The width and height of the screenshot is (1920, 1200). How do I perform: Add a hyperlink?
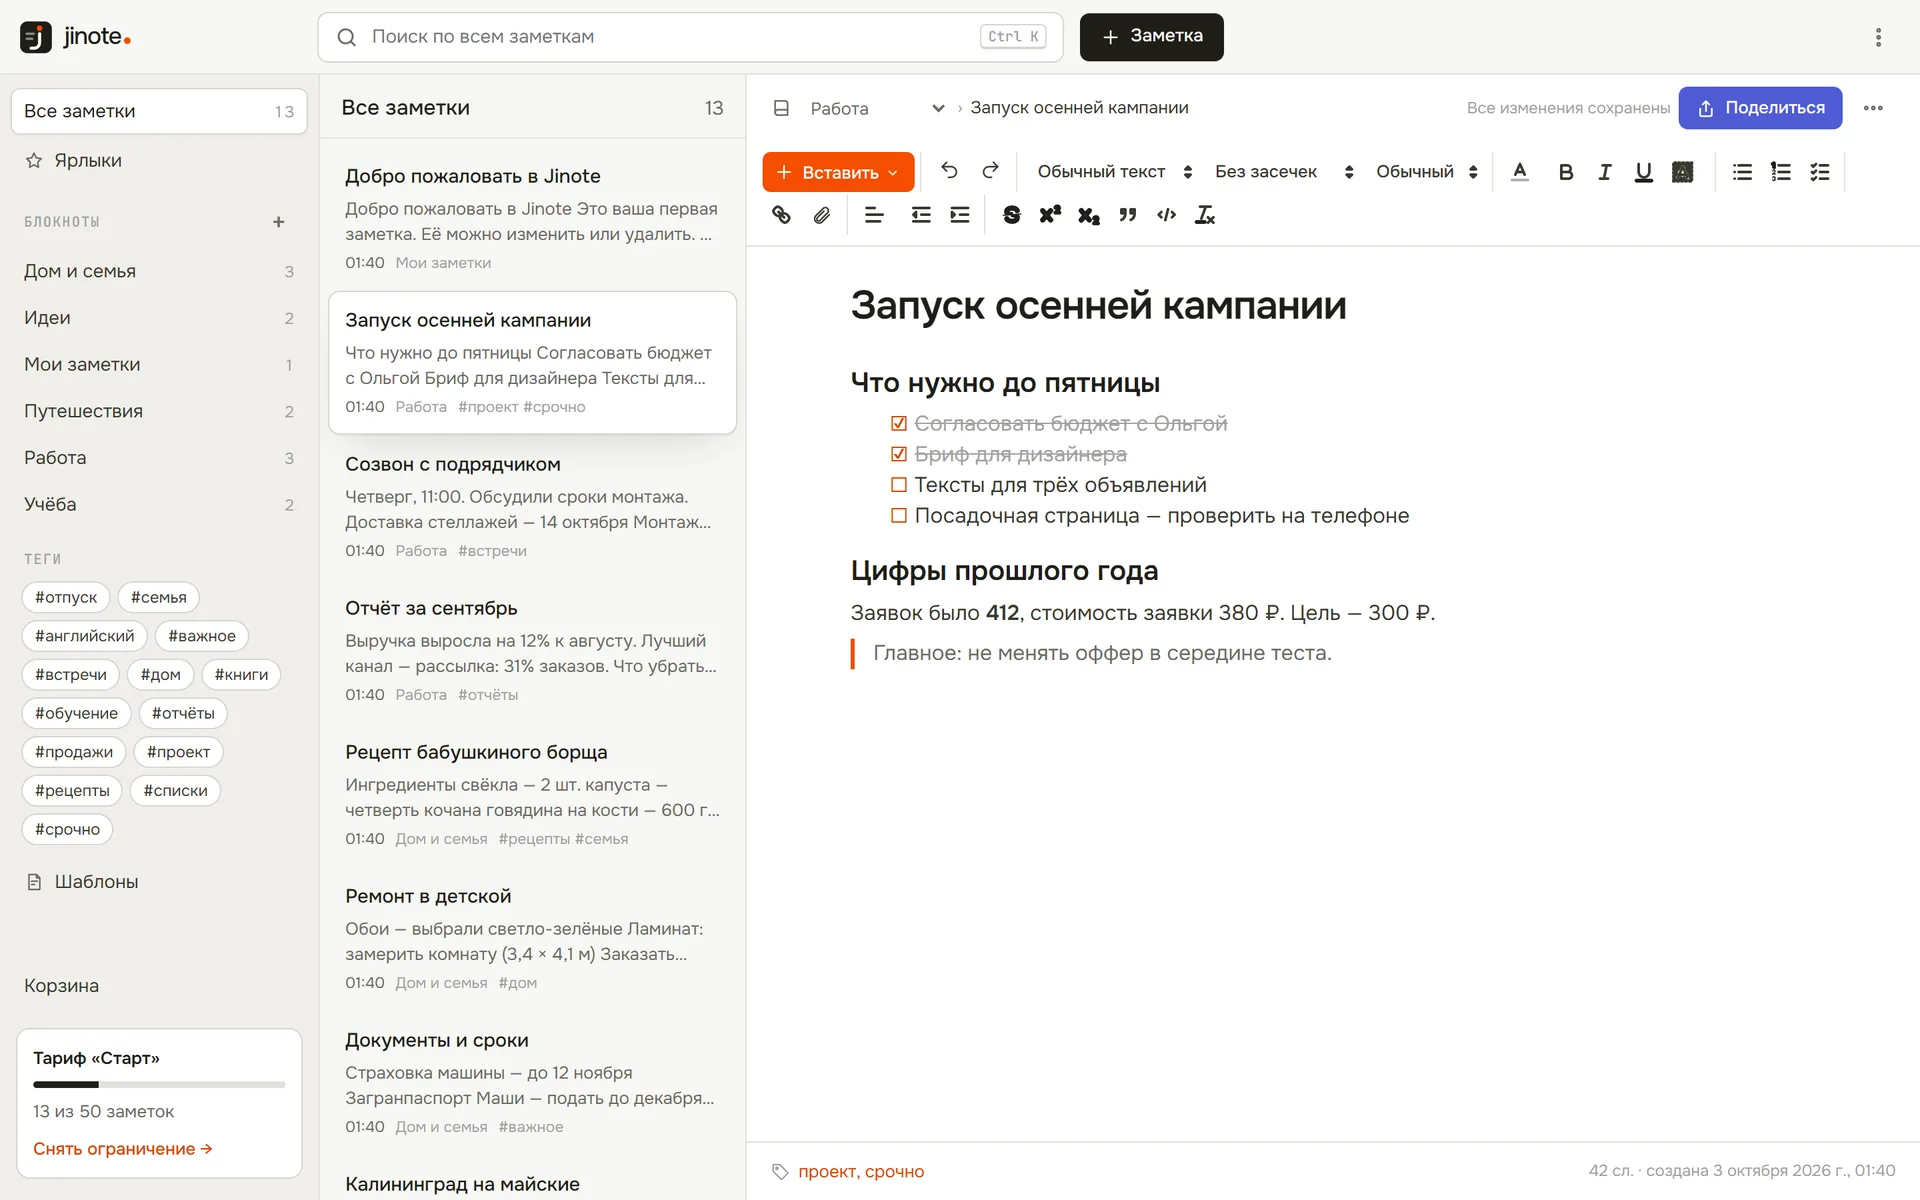pos(782,215)
